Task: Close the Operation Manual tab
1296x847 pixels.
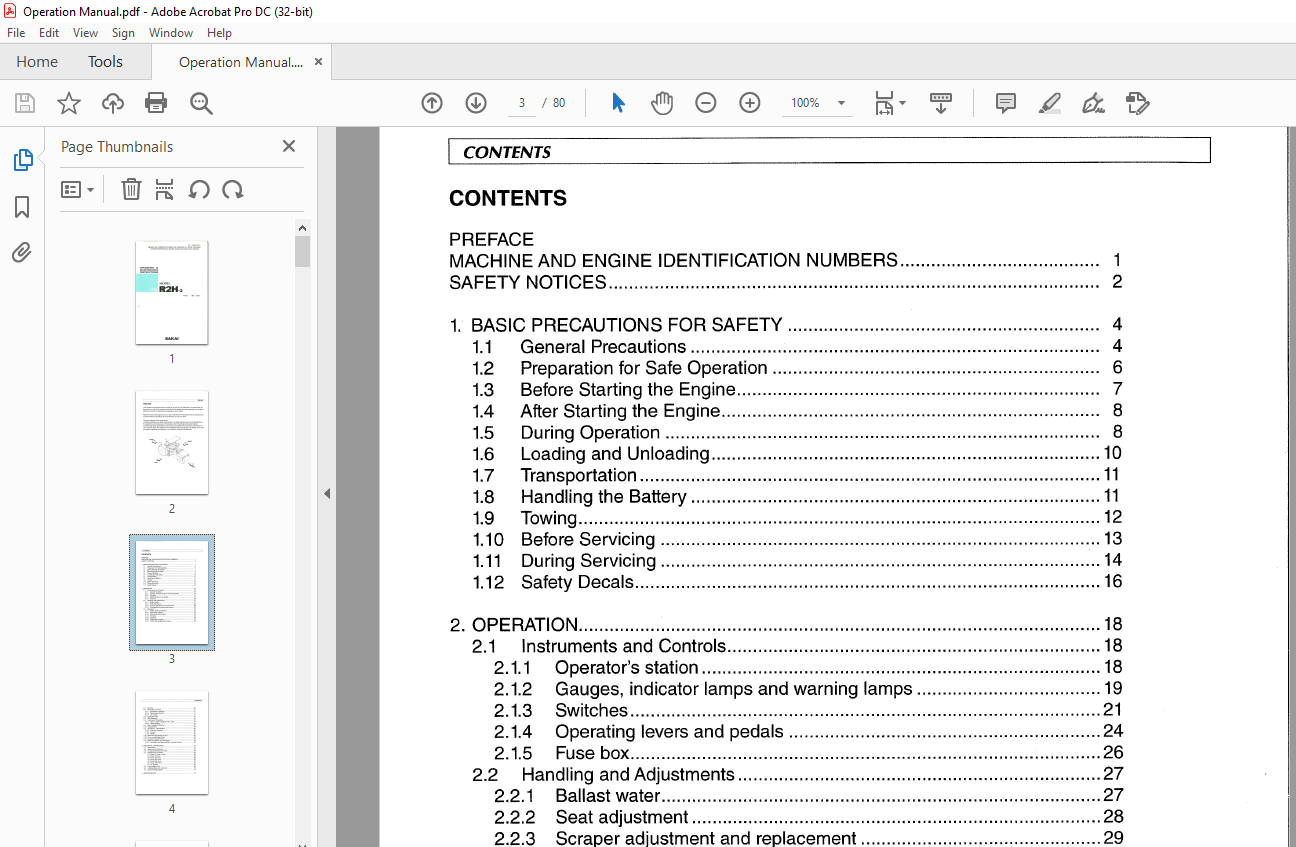Action: coord(318,61)
